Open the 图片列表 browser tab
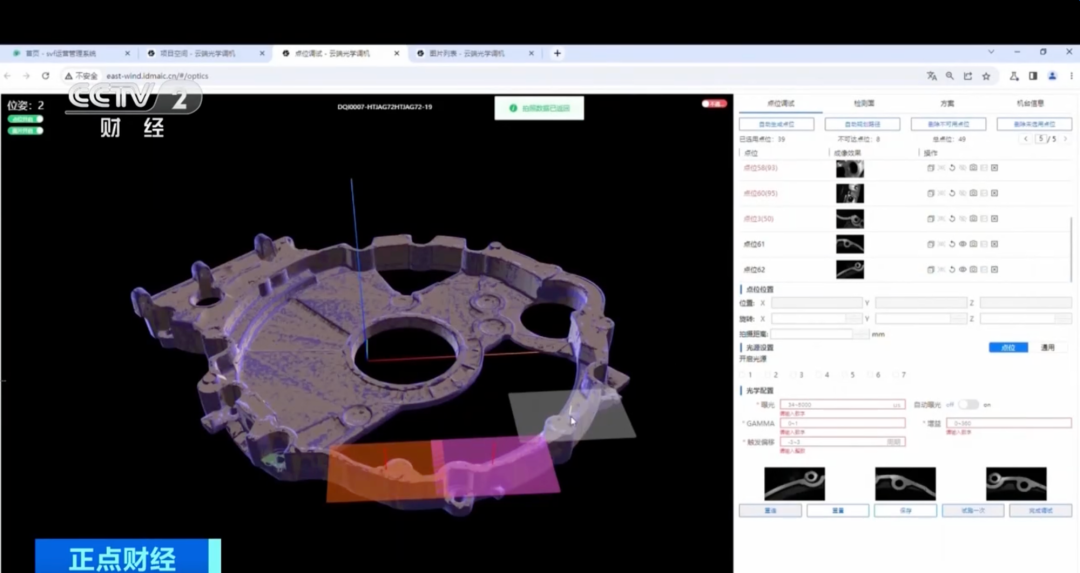The width and height of the screenshot is (1080, 573). click(x=460, y=53)
